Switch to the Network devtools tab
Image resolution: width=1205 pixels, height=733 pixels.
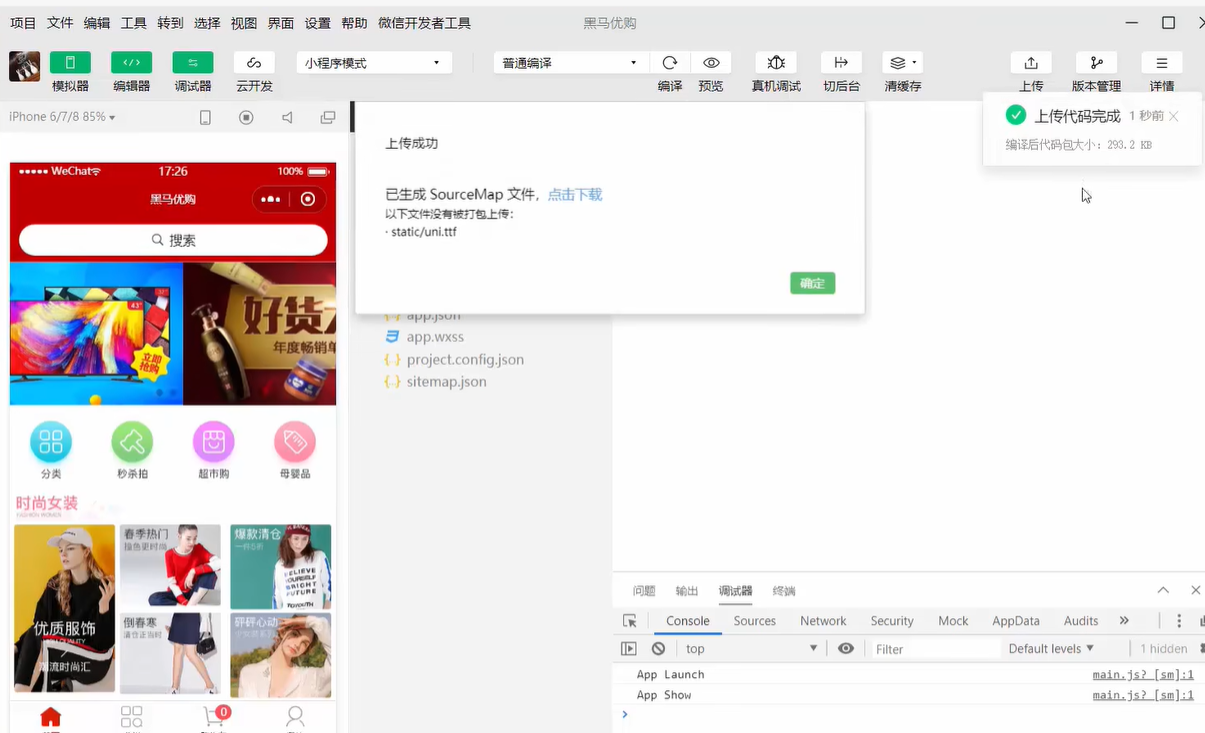pyautogui.click(x=823, y=621)
